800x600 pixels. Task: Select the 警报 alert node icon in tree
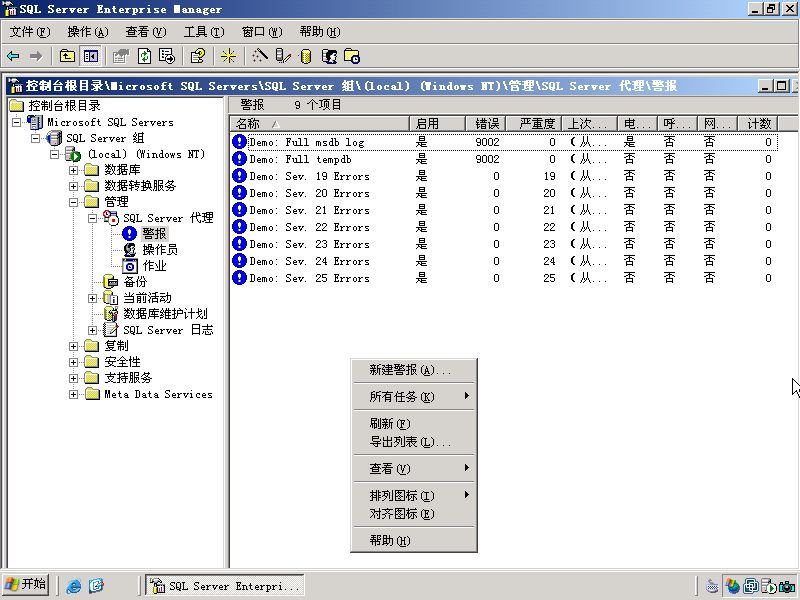[x=130, y=234]
